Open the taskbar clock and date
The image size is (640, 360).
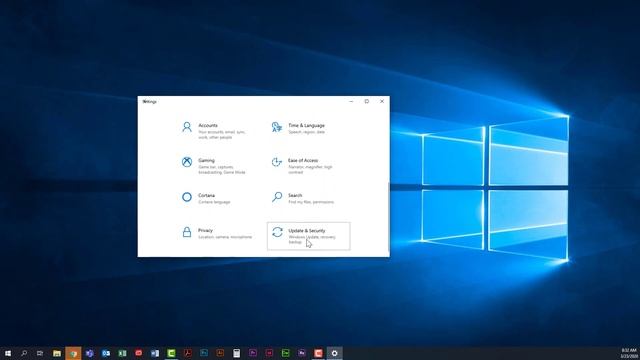629,353
